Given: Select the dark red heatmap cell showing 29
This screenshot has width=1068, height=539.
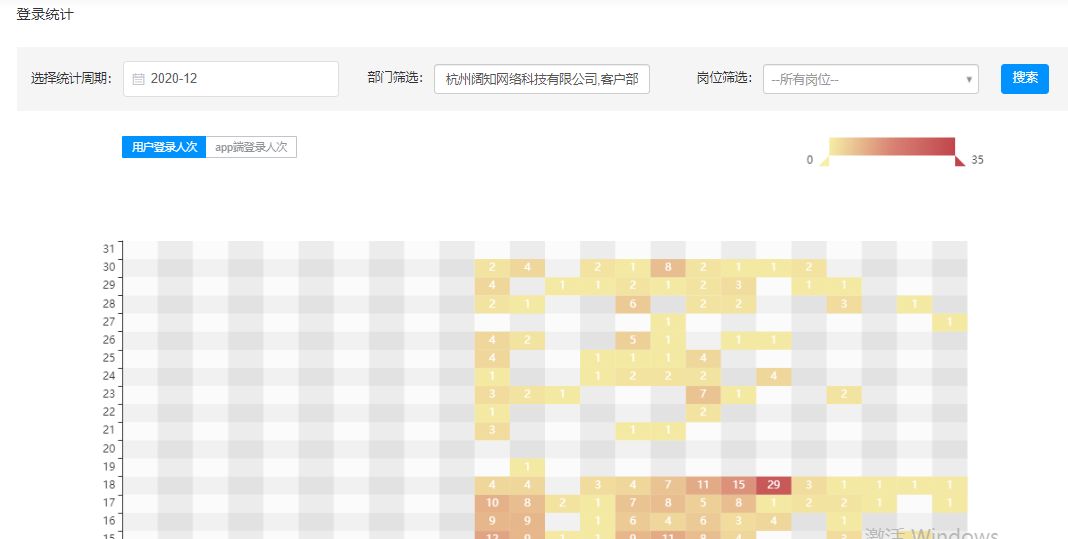Looking at the screenshot, I should point(773,485).
